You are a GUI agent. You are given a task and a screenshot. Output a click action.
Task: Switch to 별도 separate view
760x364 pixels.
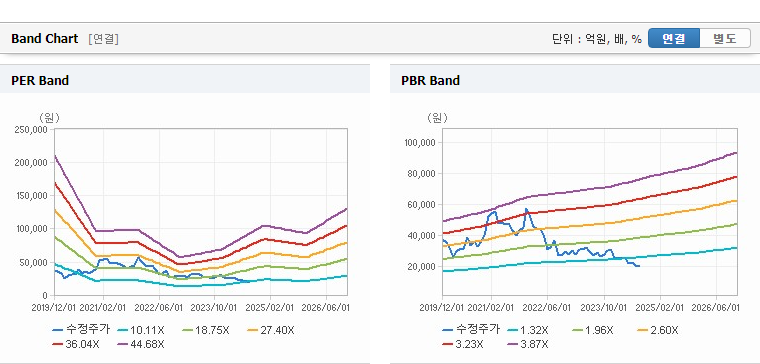point(725,38)
